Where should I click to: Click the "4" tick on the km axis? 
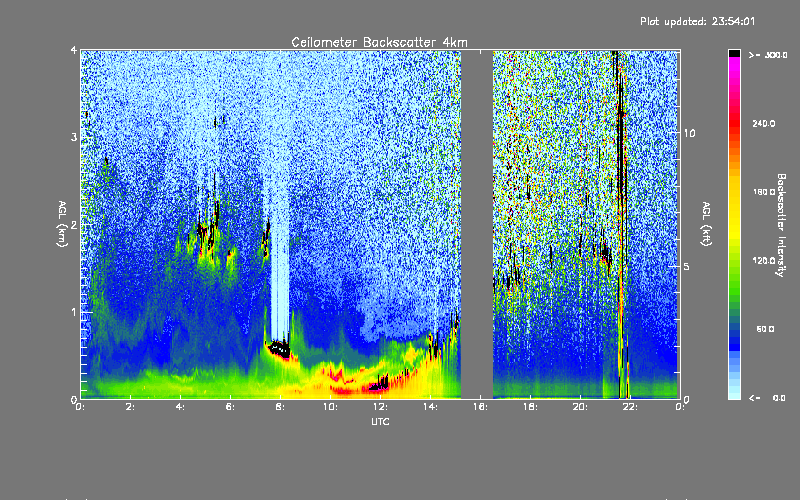click(x=74, y=51)
